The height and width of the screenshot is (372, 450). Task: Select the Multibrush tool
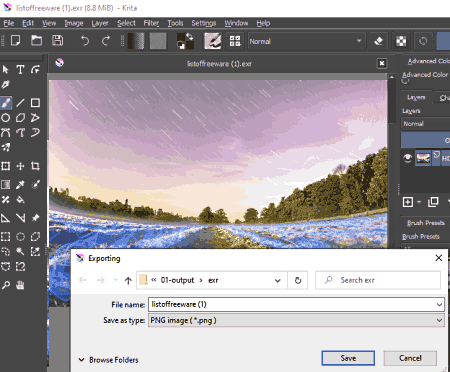[x=5, y=147]
